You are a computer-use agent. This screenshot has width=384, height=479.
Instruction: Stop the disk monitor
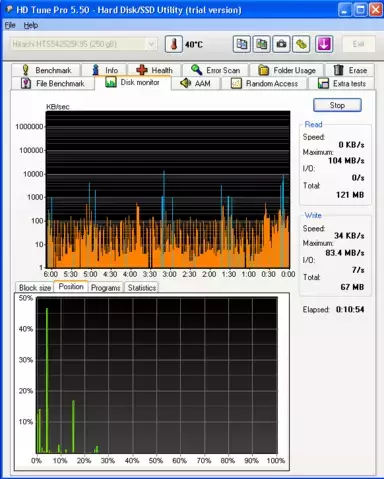pos(337,105)
